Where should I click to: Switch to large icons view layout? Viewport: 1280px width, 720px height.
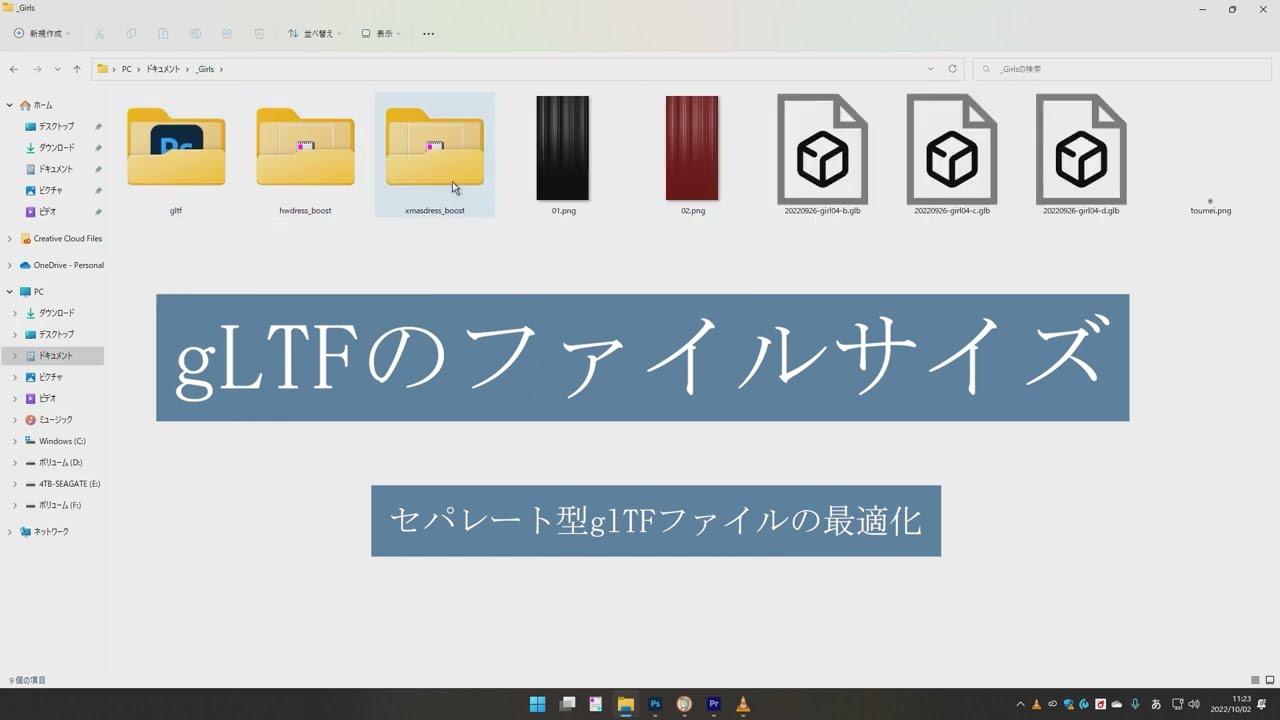pyautogui.click(x=1270, y=680)
